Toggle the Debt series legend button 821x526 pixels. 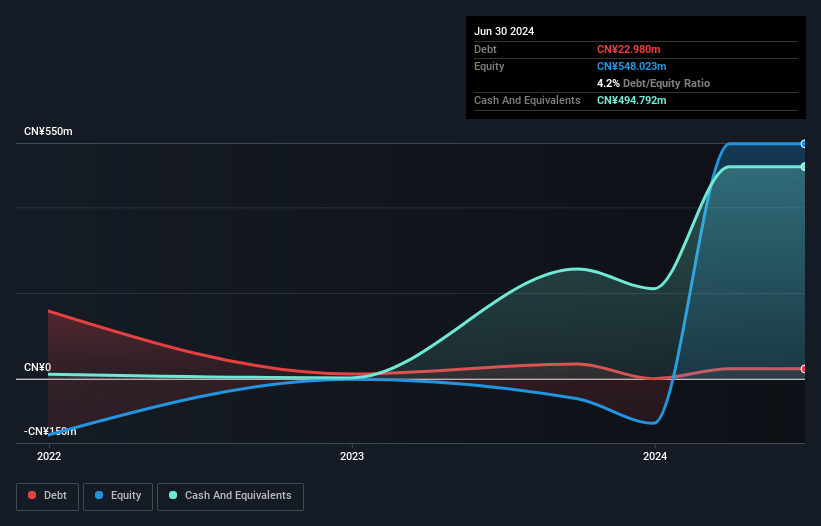(x=48, y=496)
